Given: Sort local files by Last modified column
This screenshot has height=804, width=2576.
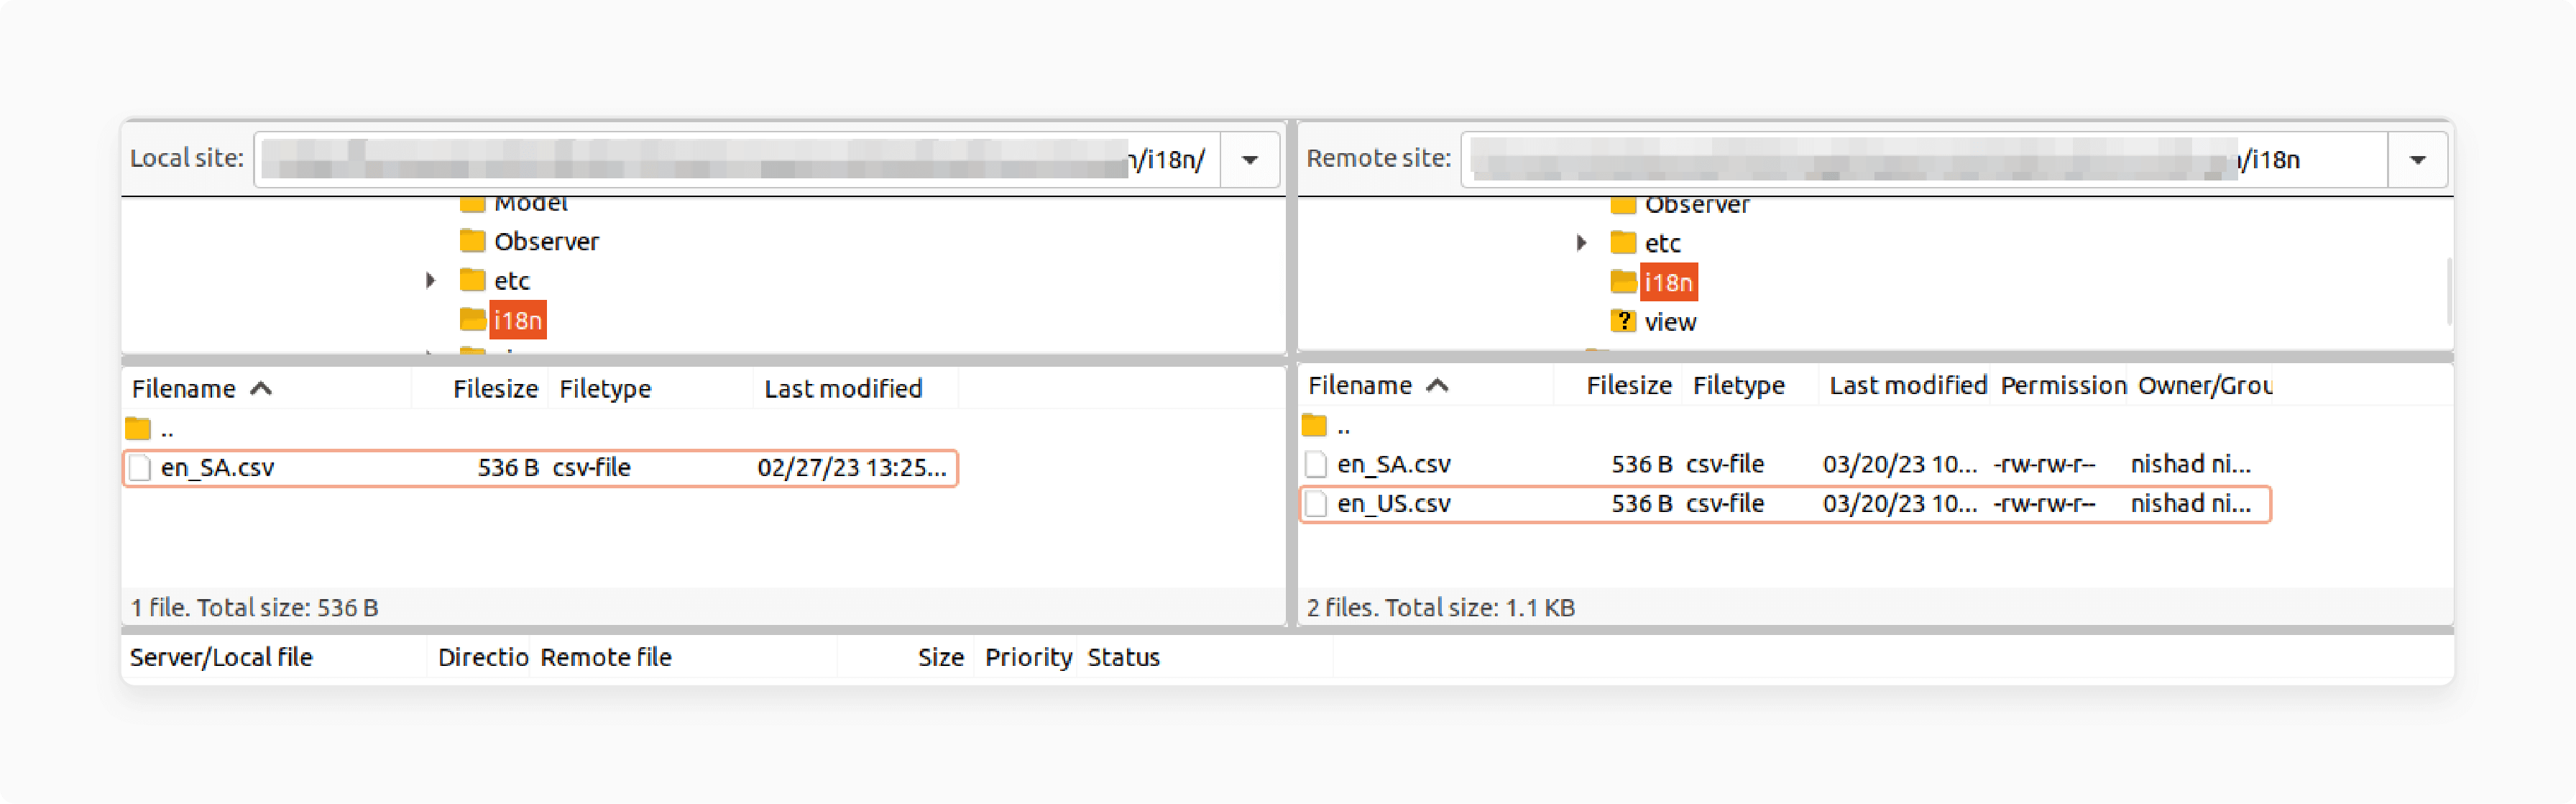Looking at the screenshot, I should pos(855,389).
